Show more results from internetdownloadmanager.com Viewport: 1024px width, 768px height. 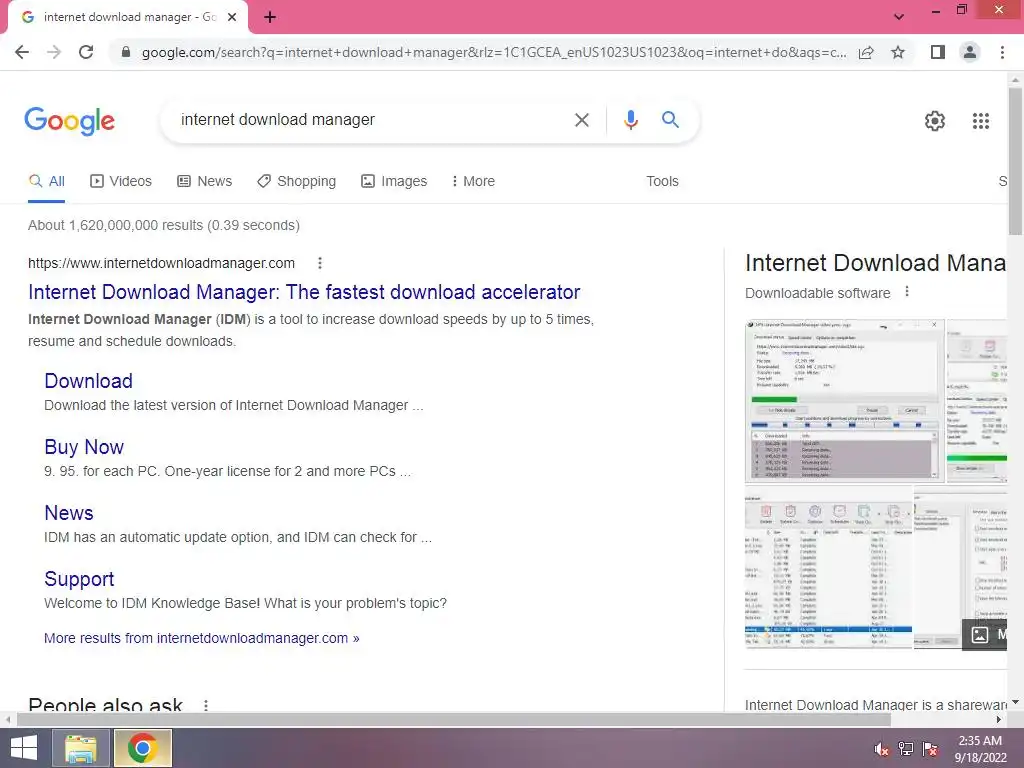pyautogui.click(x=202, y=638)
